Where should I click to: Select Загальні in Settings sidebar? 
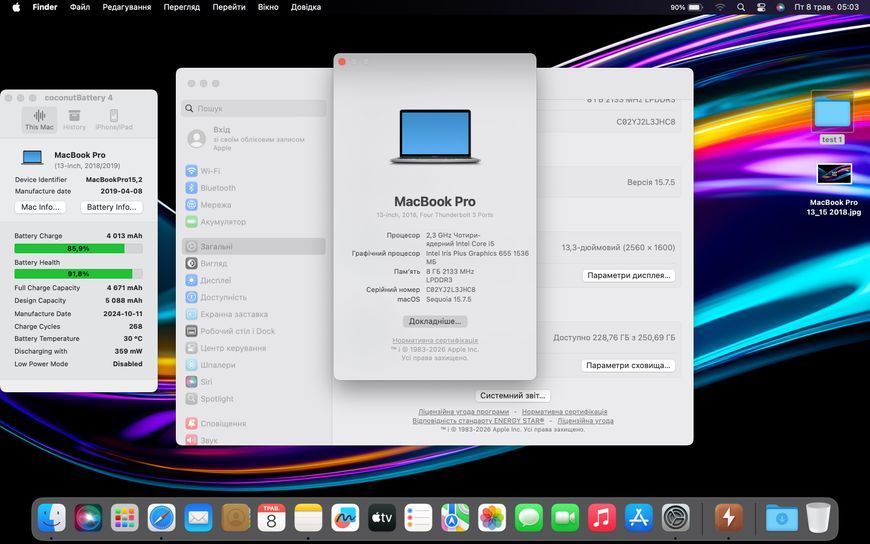pyautogui.click(x=254, y=246)
